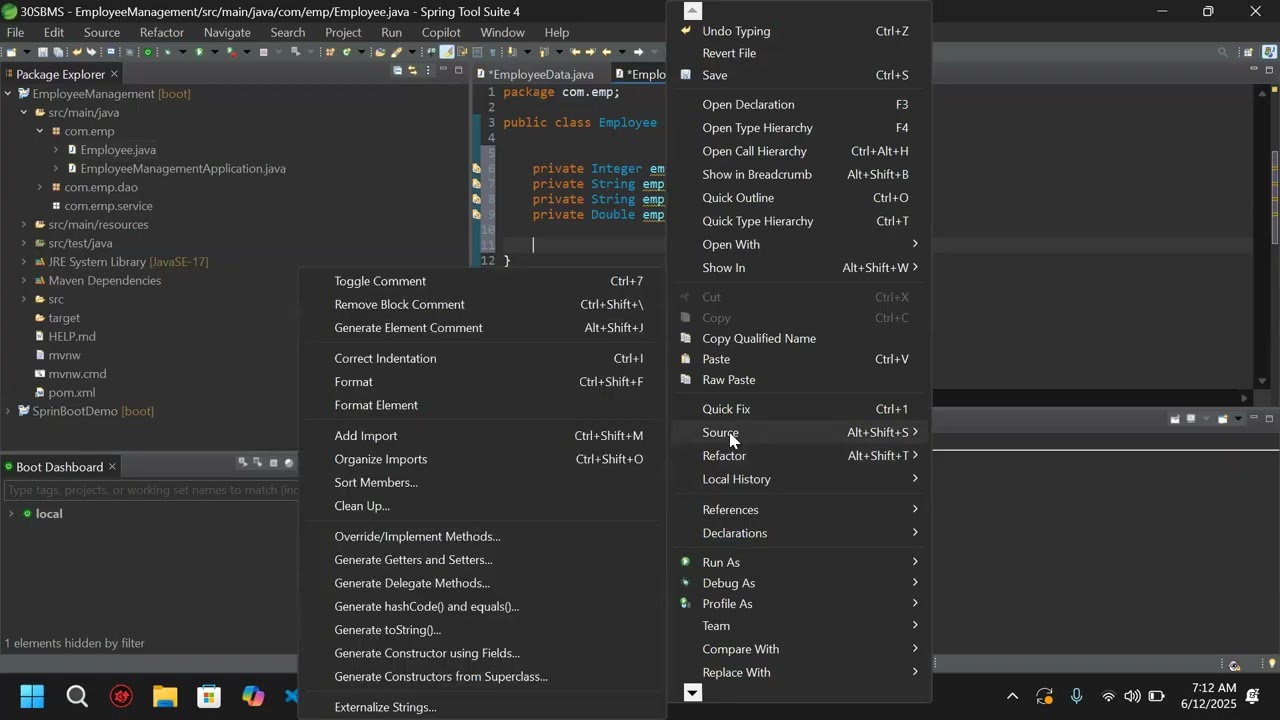
Task: Collapse the src/main/java folder
Action: [x=24, y=113]
